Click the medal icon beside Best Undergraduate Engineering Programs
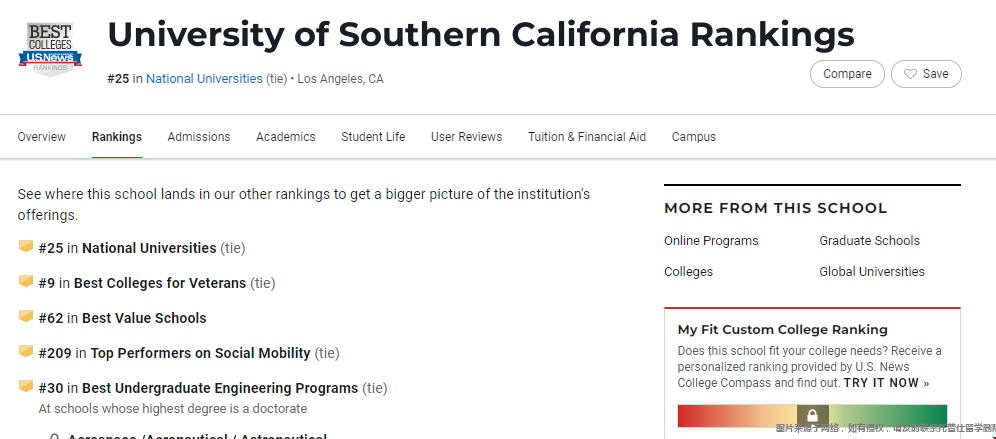Screen dimensions: 996x439 26,387
